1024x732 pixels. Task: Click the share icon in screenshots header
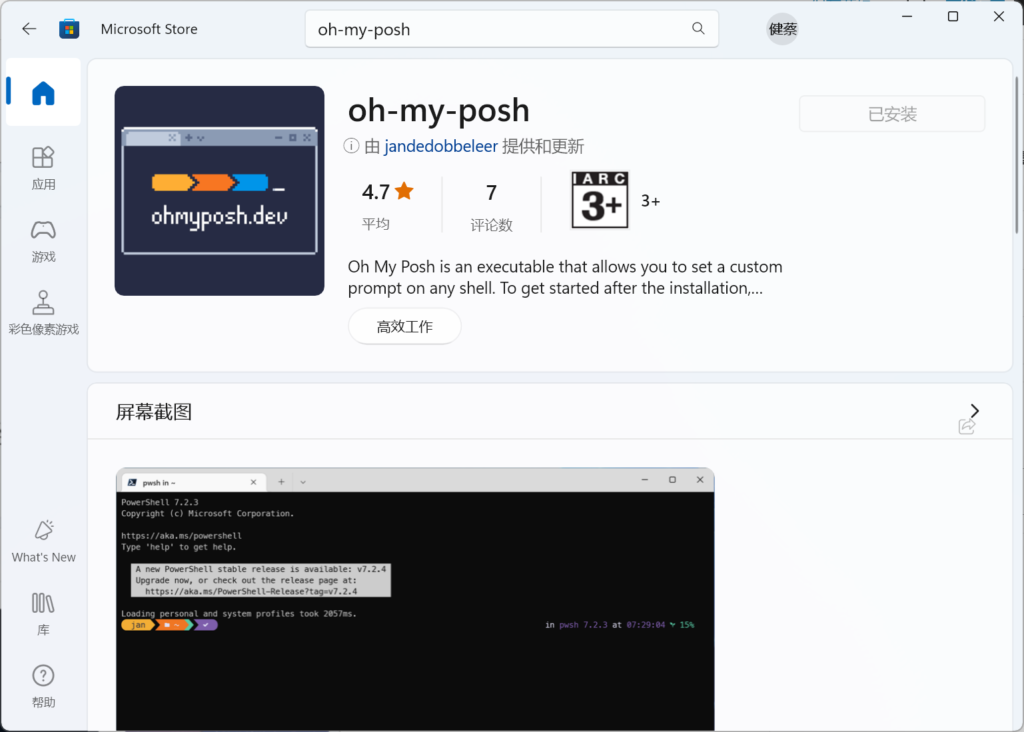click(967, 426)
